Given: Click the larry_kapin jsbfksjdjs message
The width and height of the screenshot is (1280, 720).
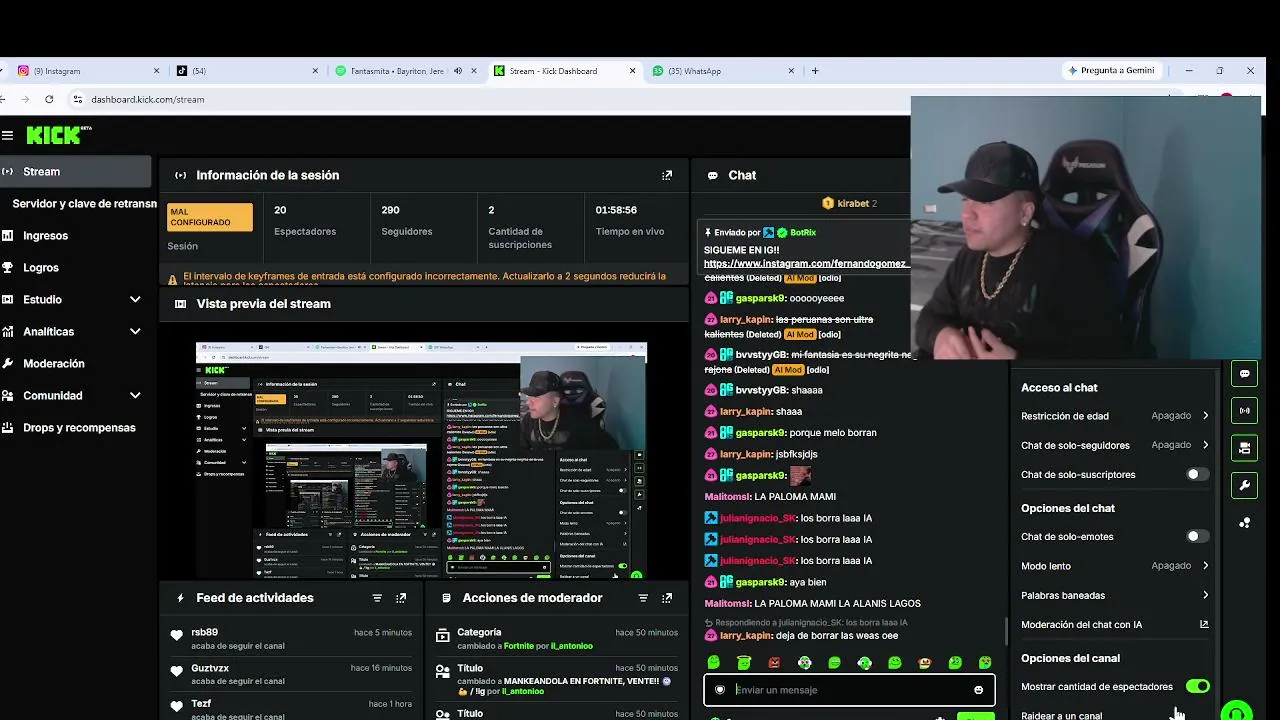Looking at the screenshot, I should 761,454.
